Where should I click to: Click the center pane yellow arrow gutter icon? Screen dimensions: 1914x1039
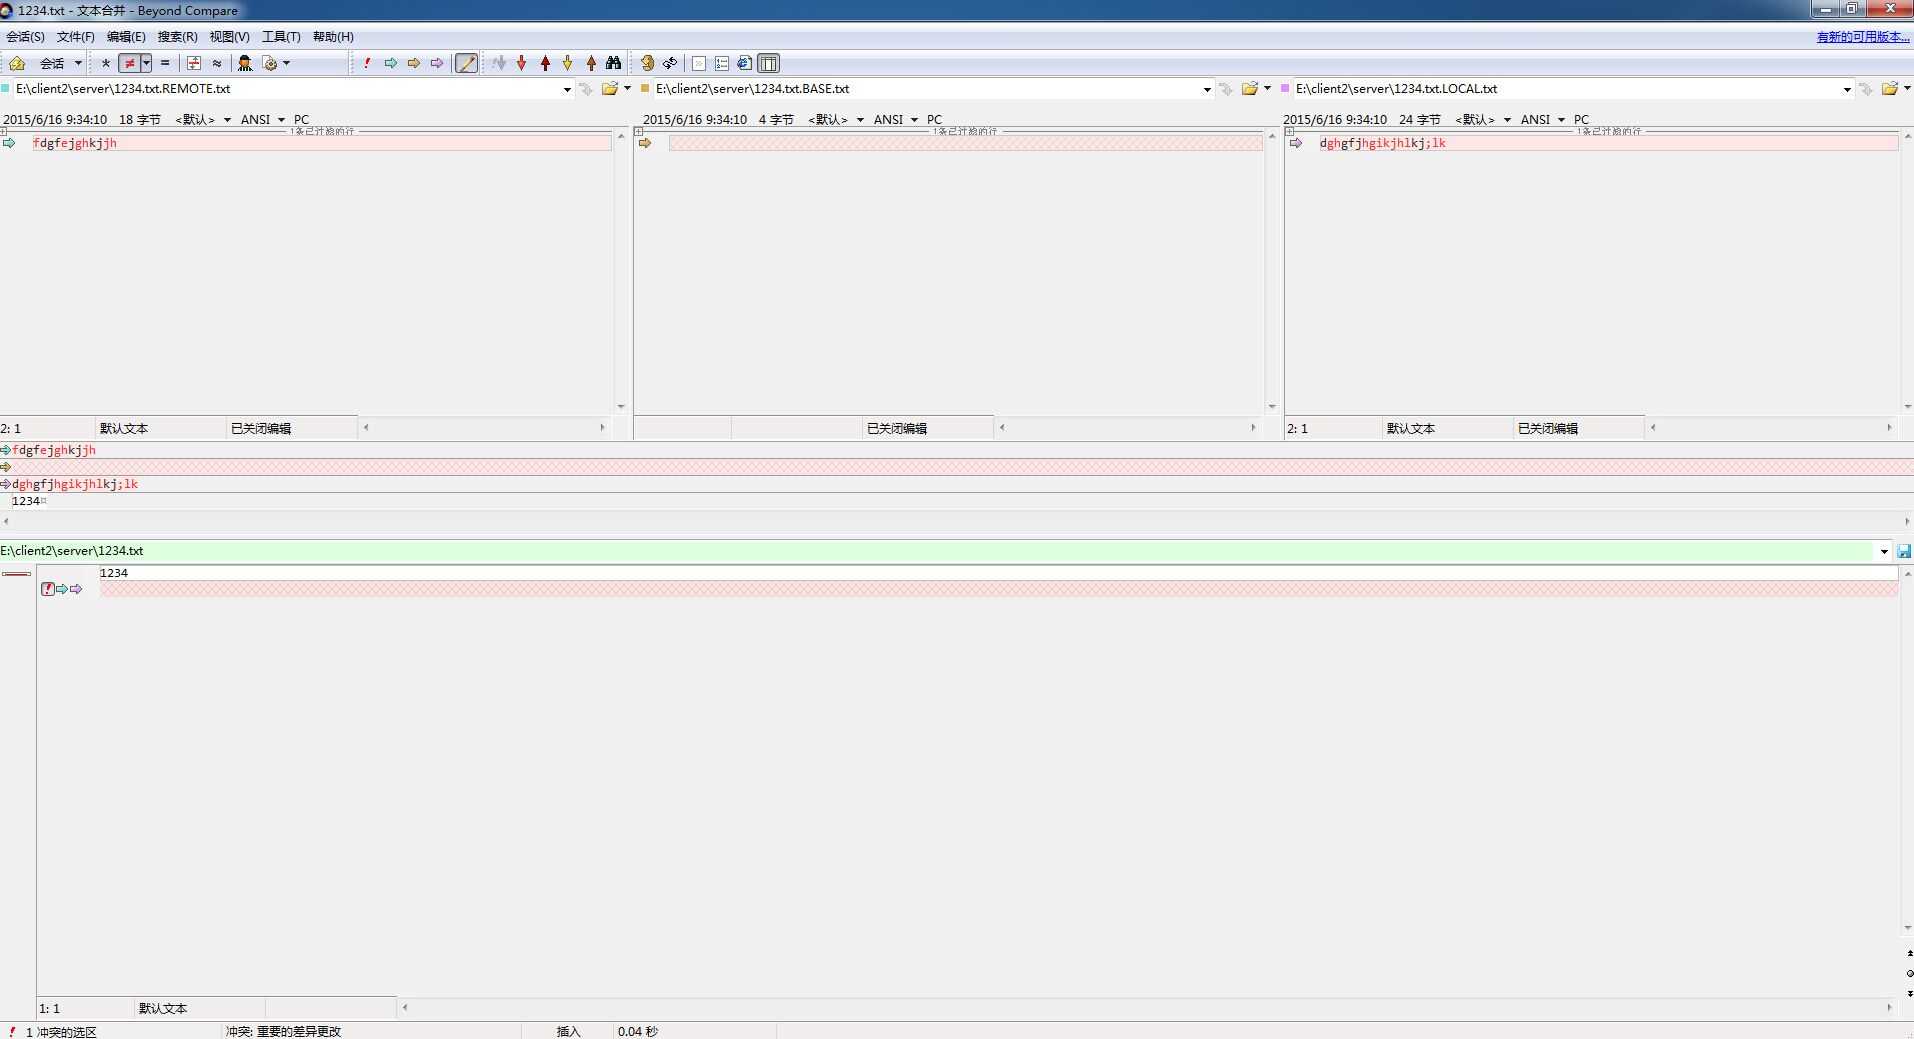[646, 143]
